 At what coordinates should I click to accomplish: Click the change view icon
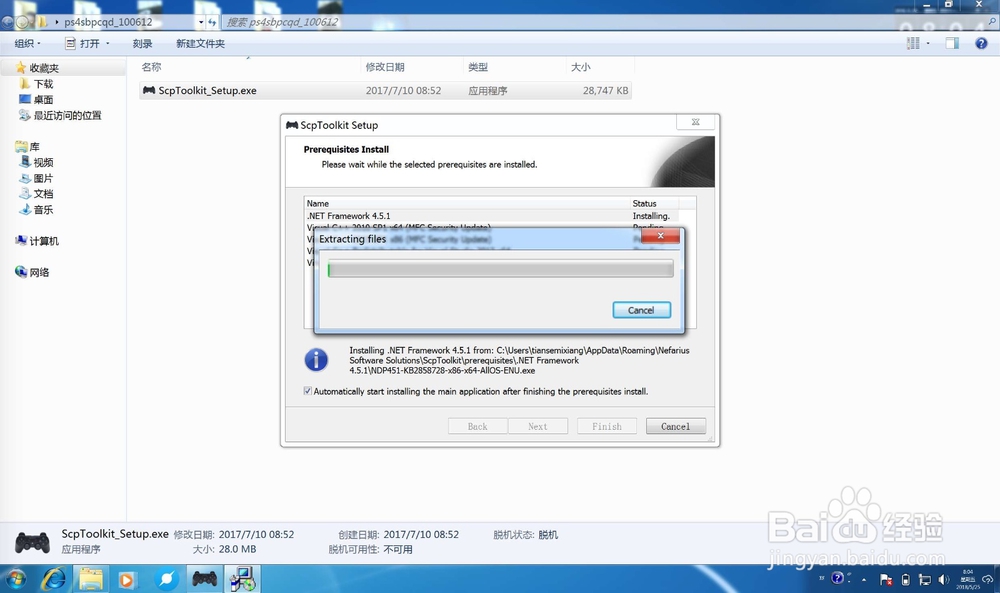913,43
